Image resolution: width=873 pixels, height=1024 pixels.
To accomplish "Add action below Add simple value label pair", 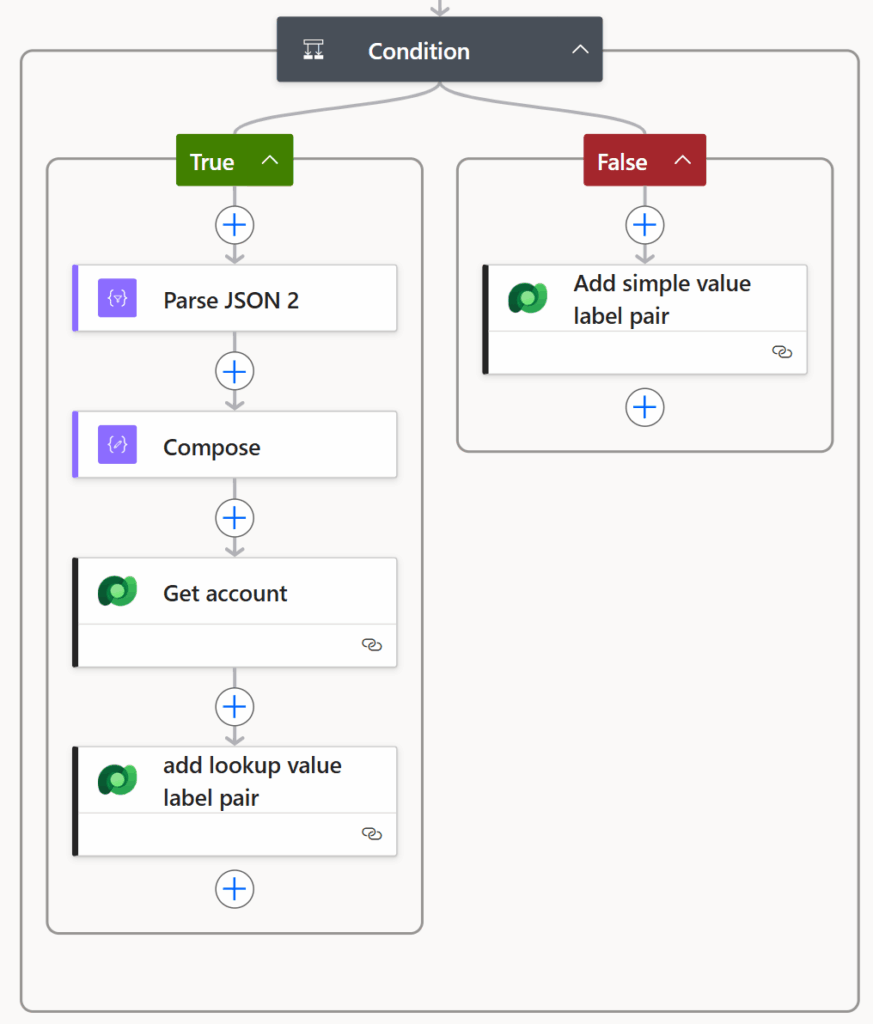I will pos(645,407).
